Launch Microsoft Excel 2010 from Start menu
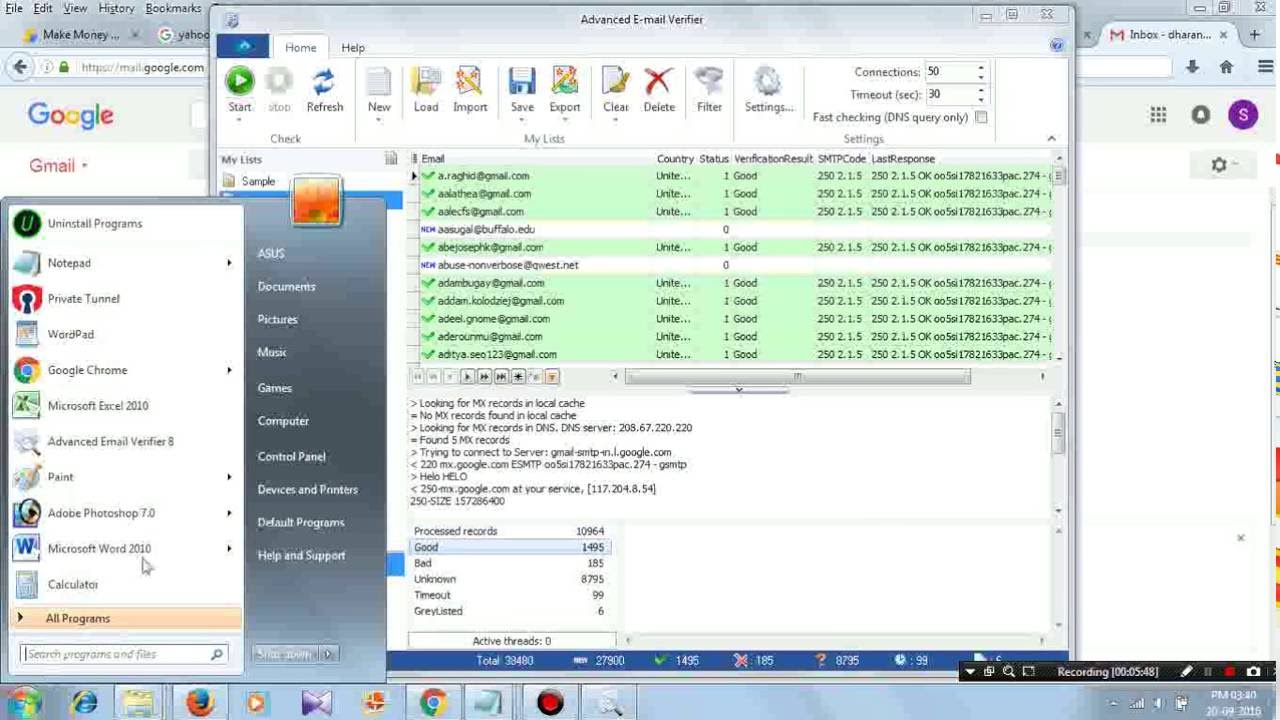The image size is (1280, 720). pos(98,405)
